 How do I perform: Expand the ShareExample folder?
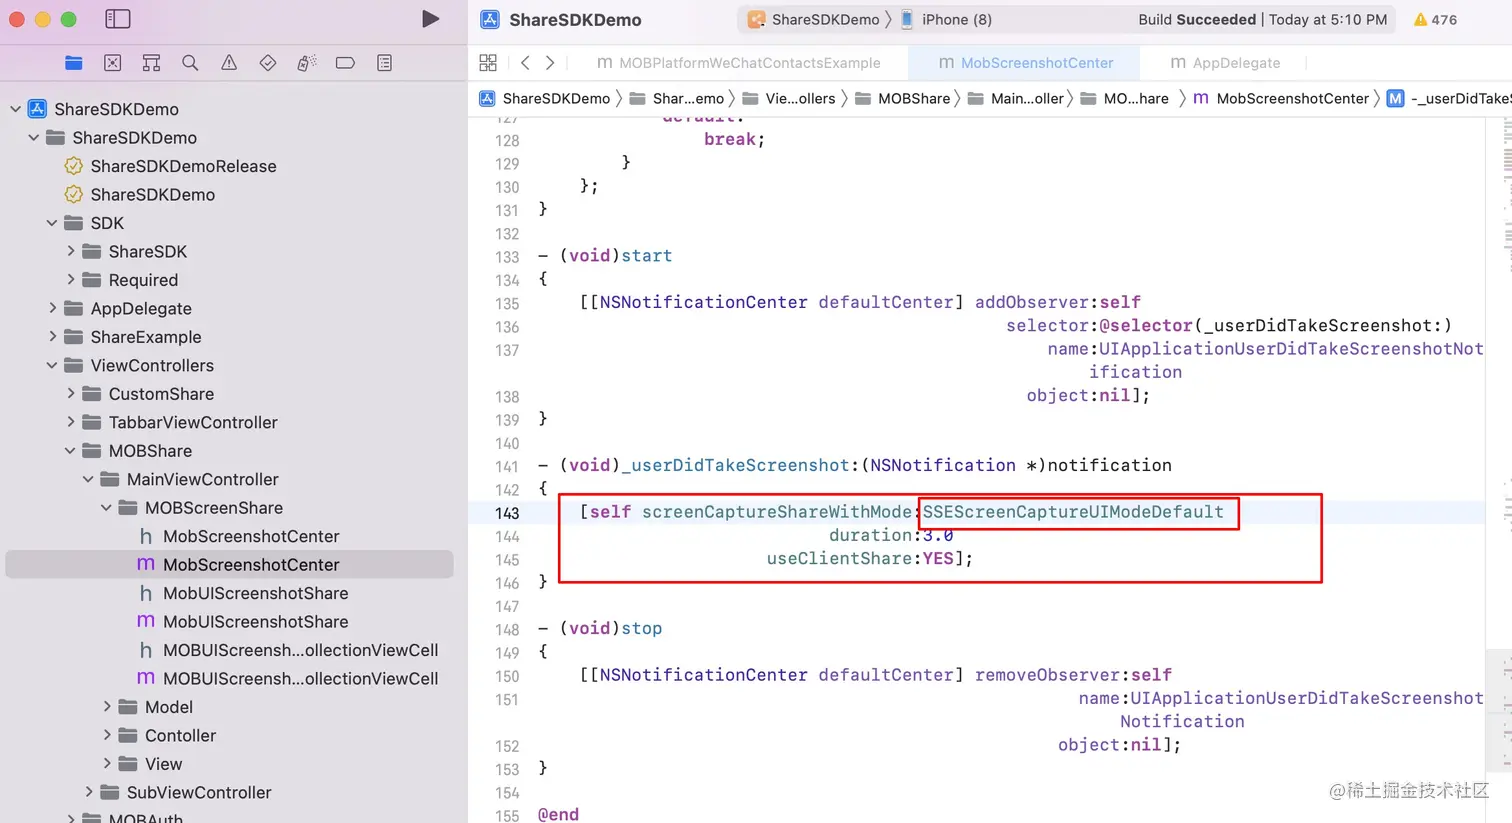coord(52,337)
